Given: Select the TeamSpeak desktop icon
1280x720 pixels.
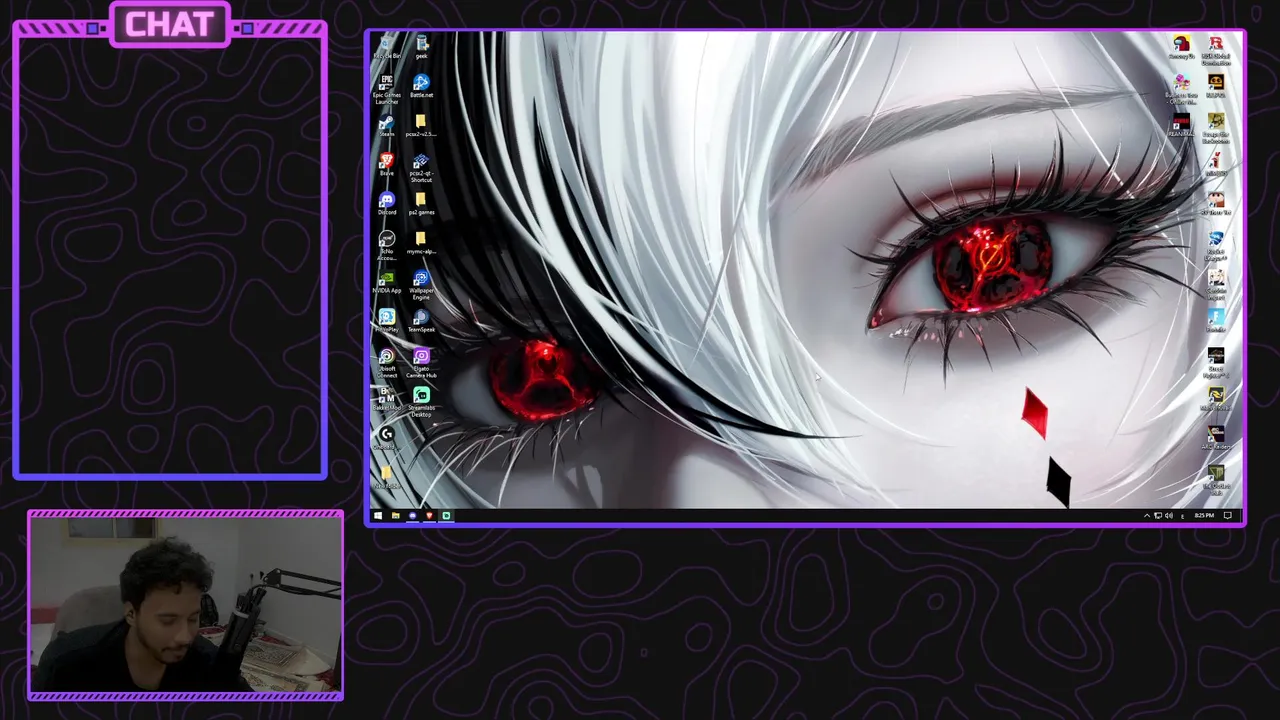Looking at the screenshot, I should pos(421,320).
